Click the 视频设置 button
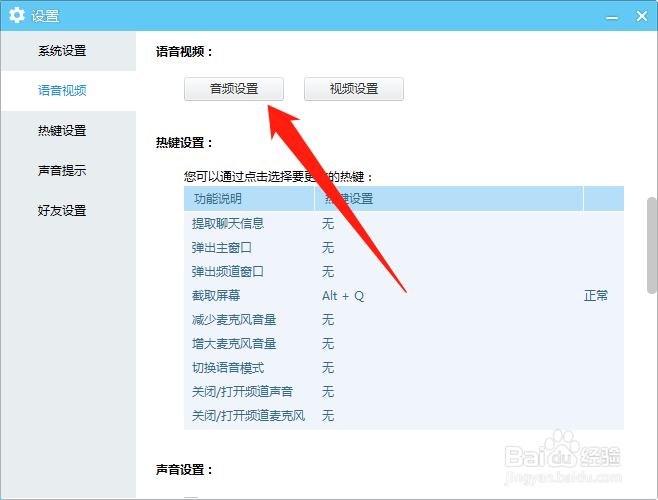The width and height of the screenshot is (658, 500). click(354, 89)
